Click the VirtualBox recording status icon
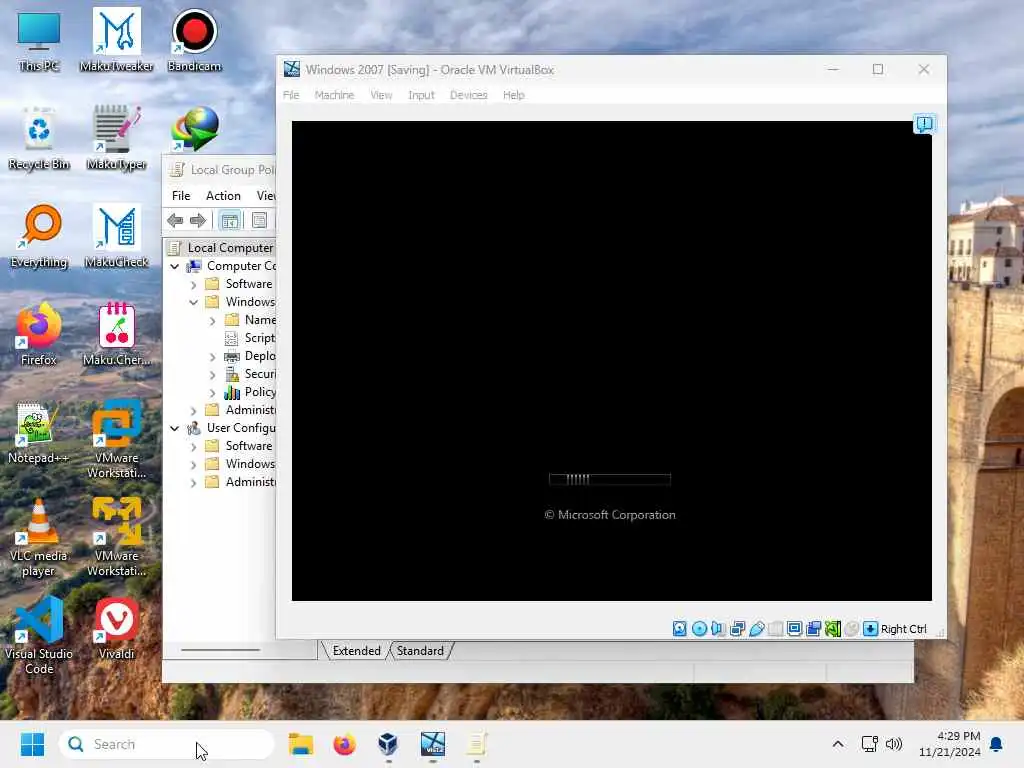The width and height of the screenshot is (1024, 768). pos(814,629)
